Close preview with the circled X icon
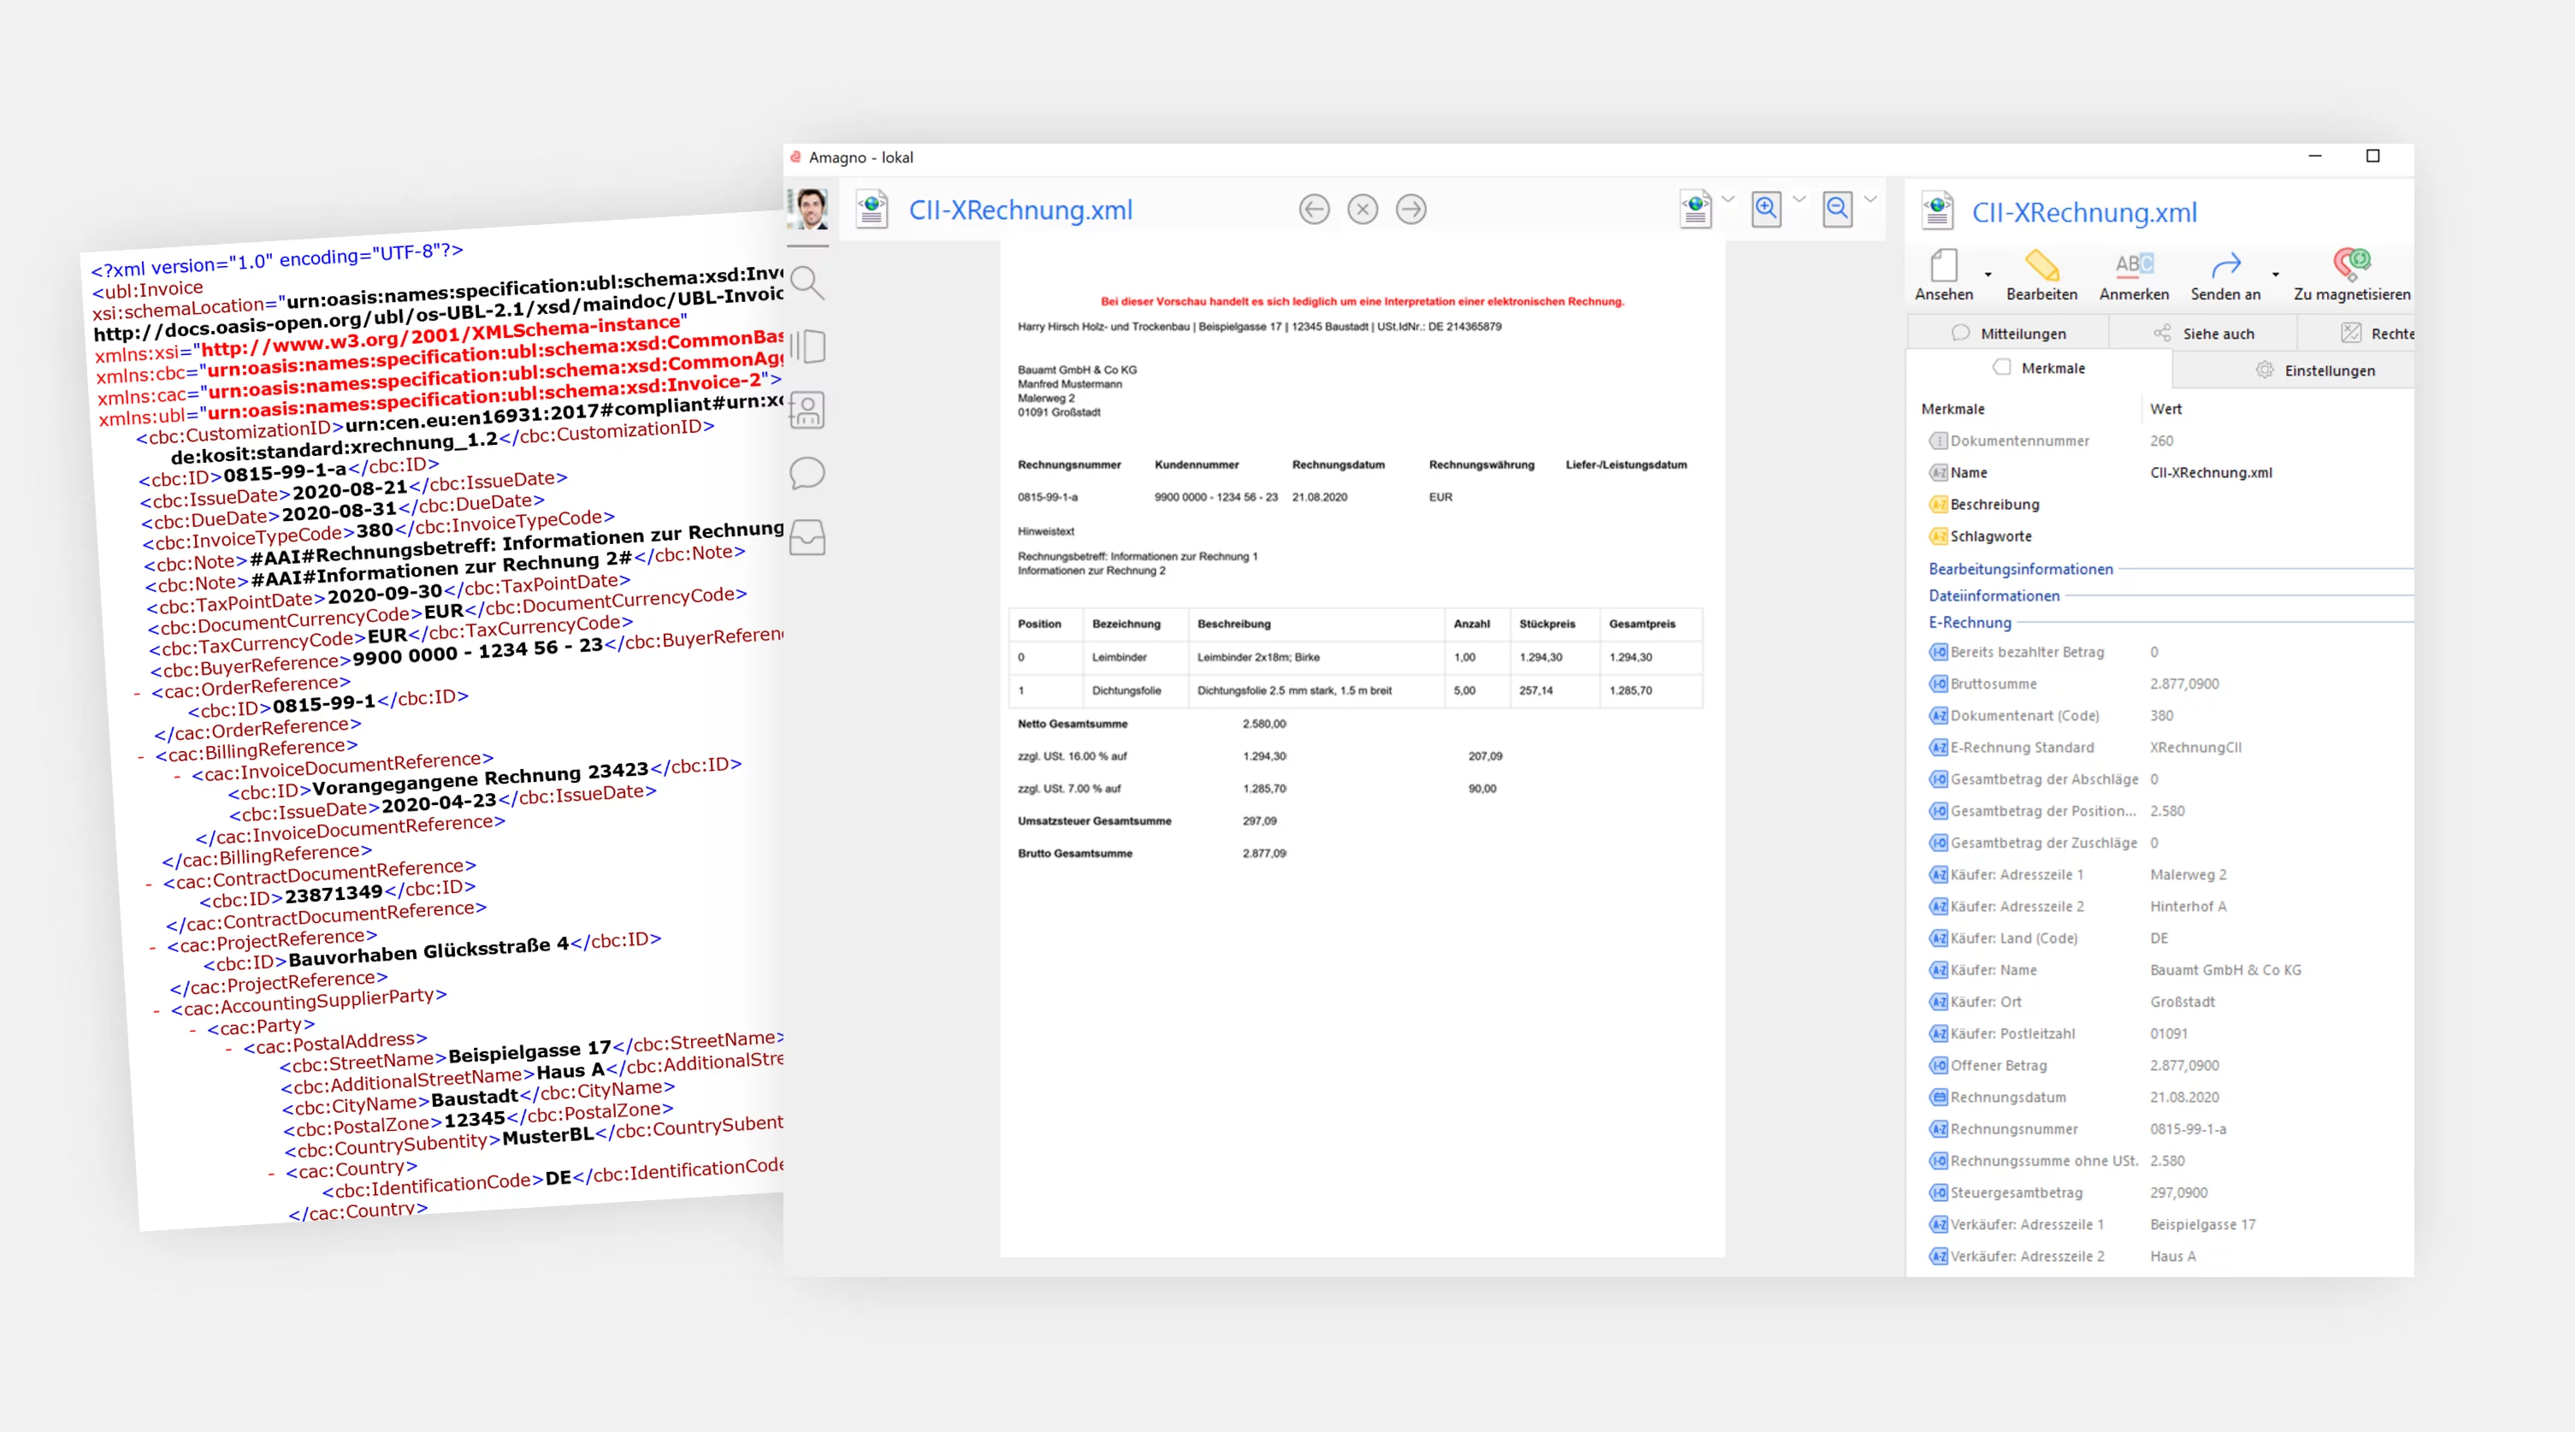Screen dimensions: 2576x1432 click(x=1362, y=209)
